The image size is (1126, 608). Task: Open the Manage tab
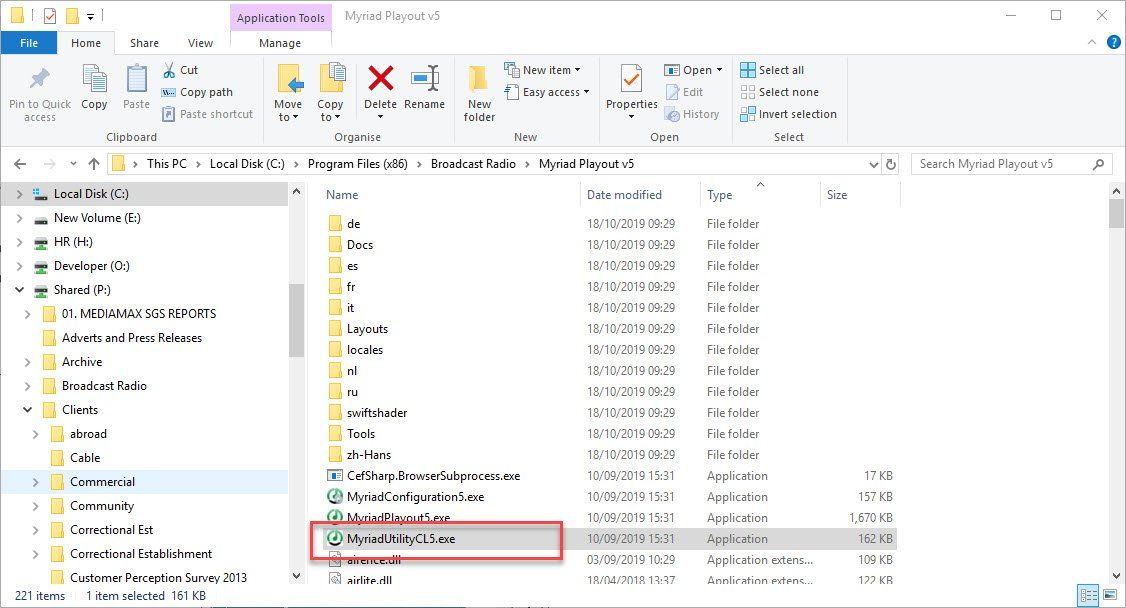[280, 43]
